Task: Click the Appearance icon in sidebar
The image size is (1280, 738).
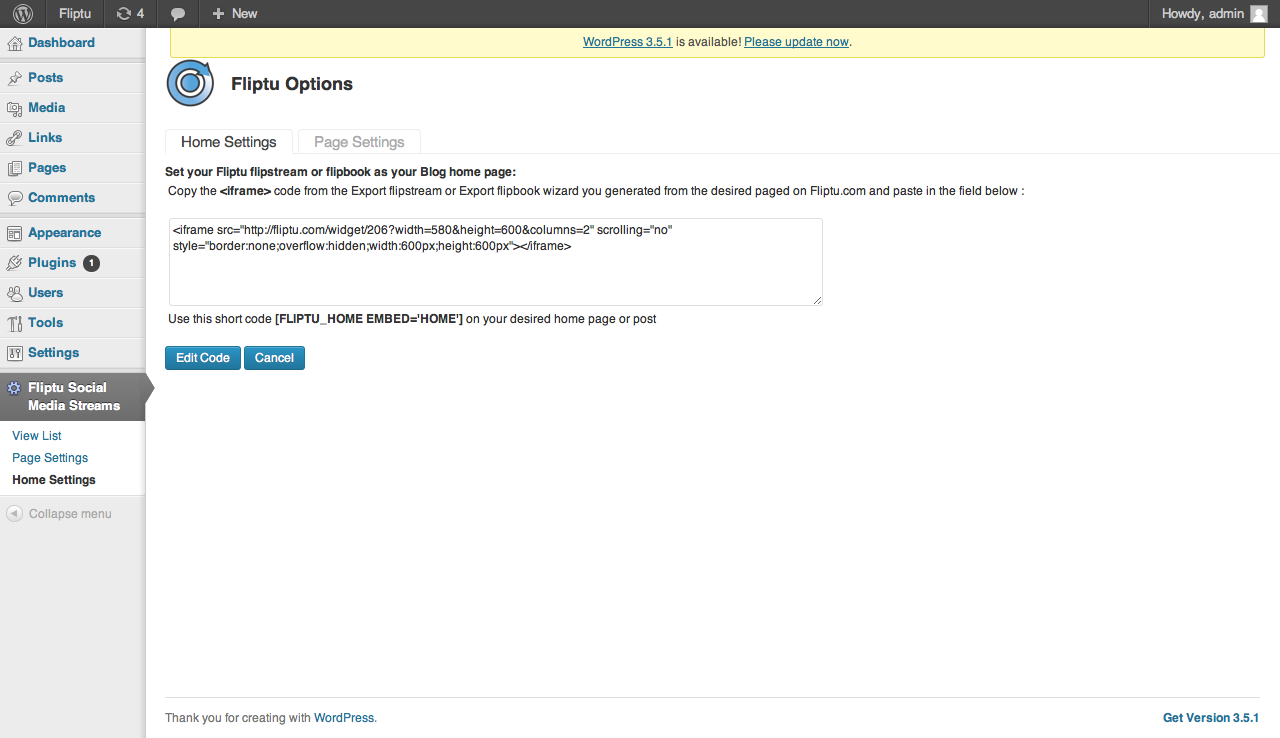Action: click(15, 233)
